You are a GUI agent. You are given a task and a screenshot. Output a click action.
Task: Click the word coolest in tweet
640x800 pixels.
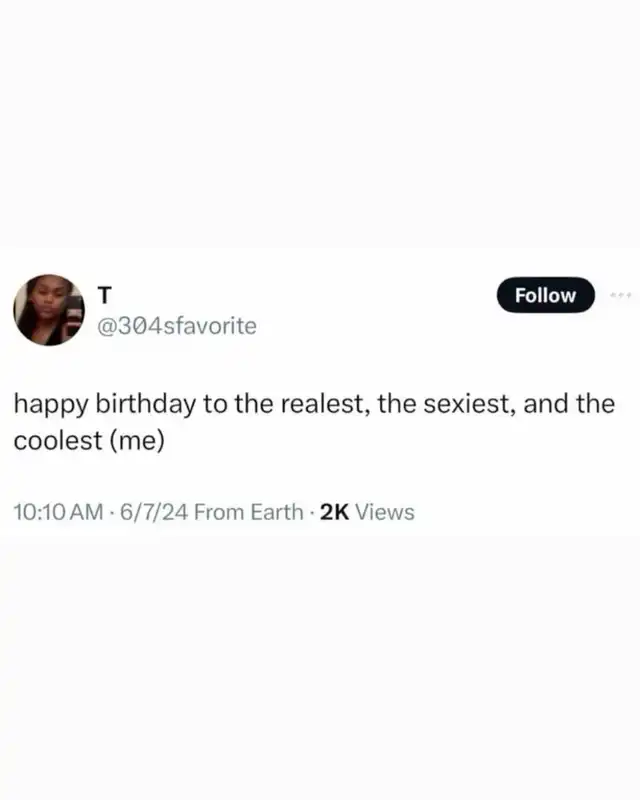coord(58,440)
